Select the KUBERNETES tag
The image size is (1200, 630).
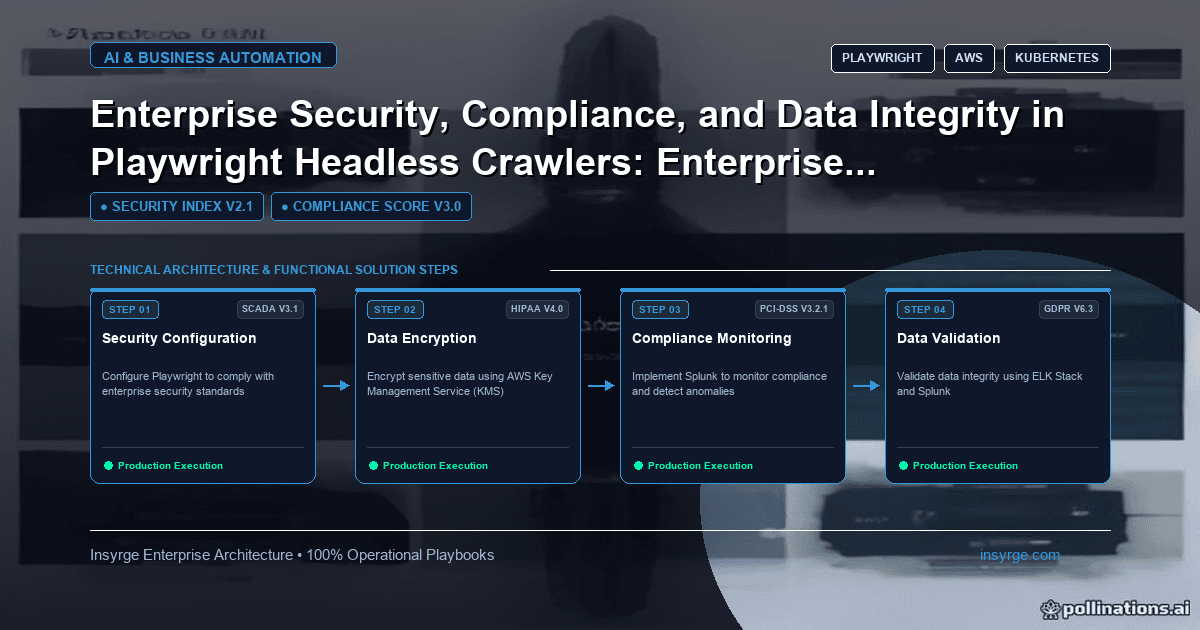[x=1057, y=58]
